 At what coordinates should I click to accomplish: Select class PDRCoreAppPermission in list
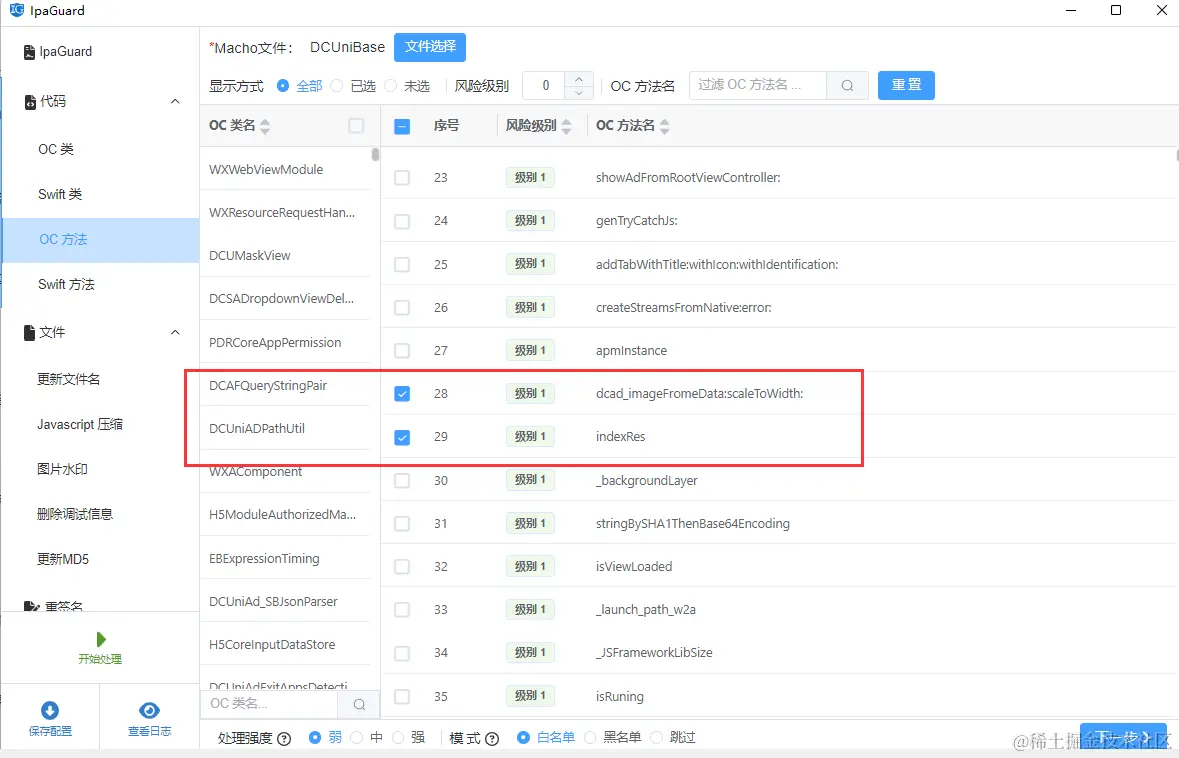click(x=275, y=343)
